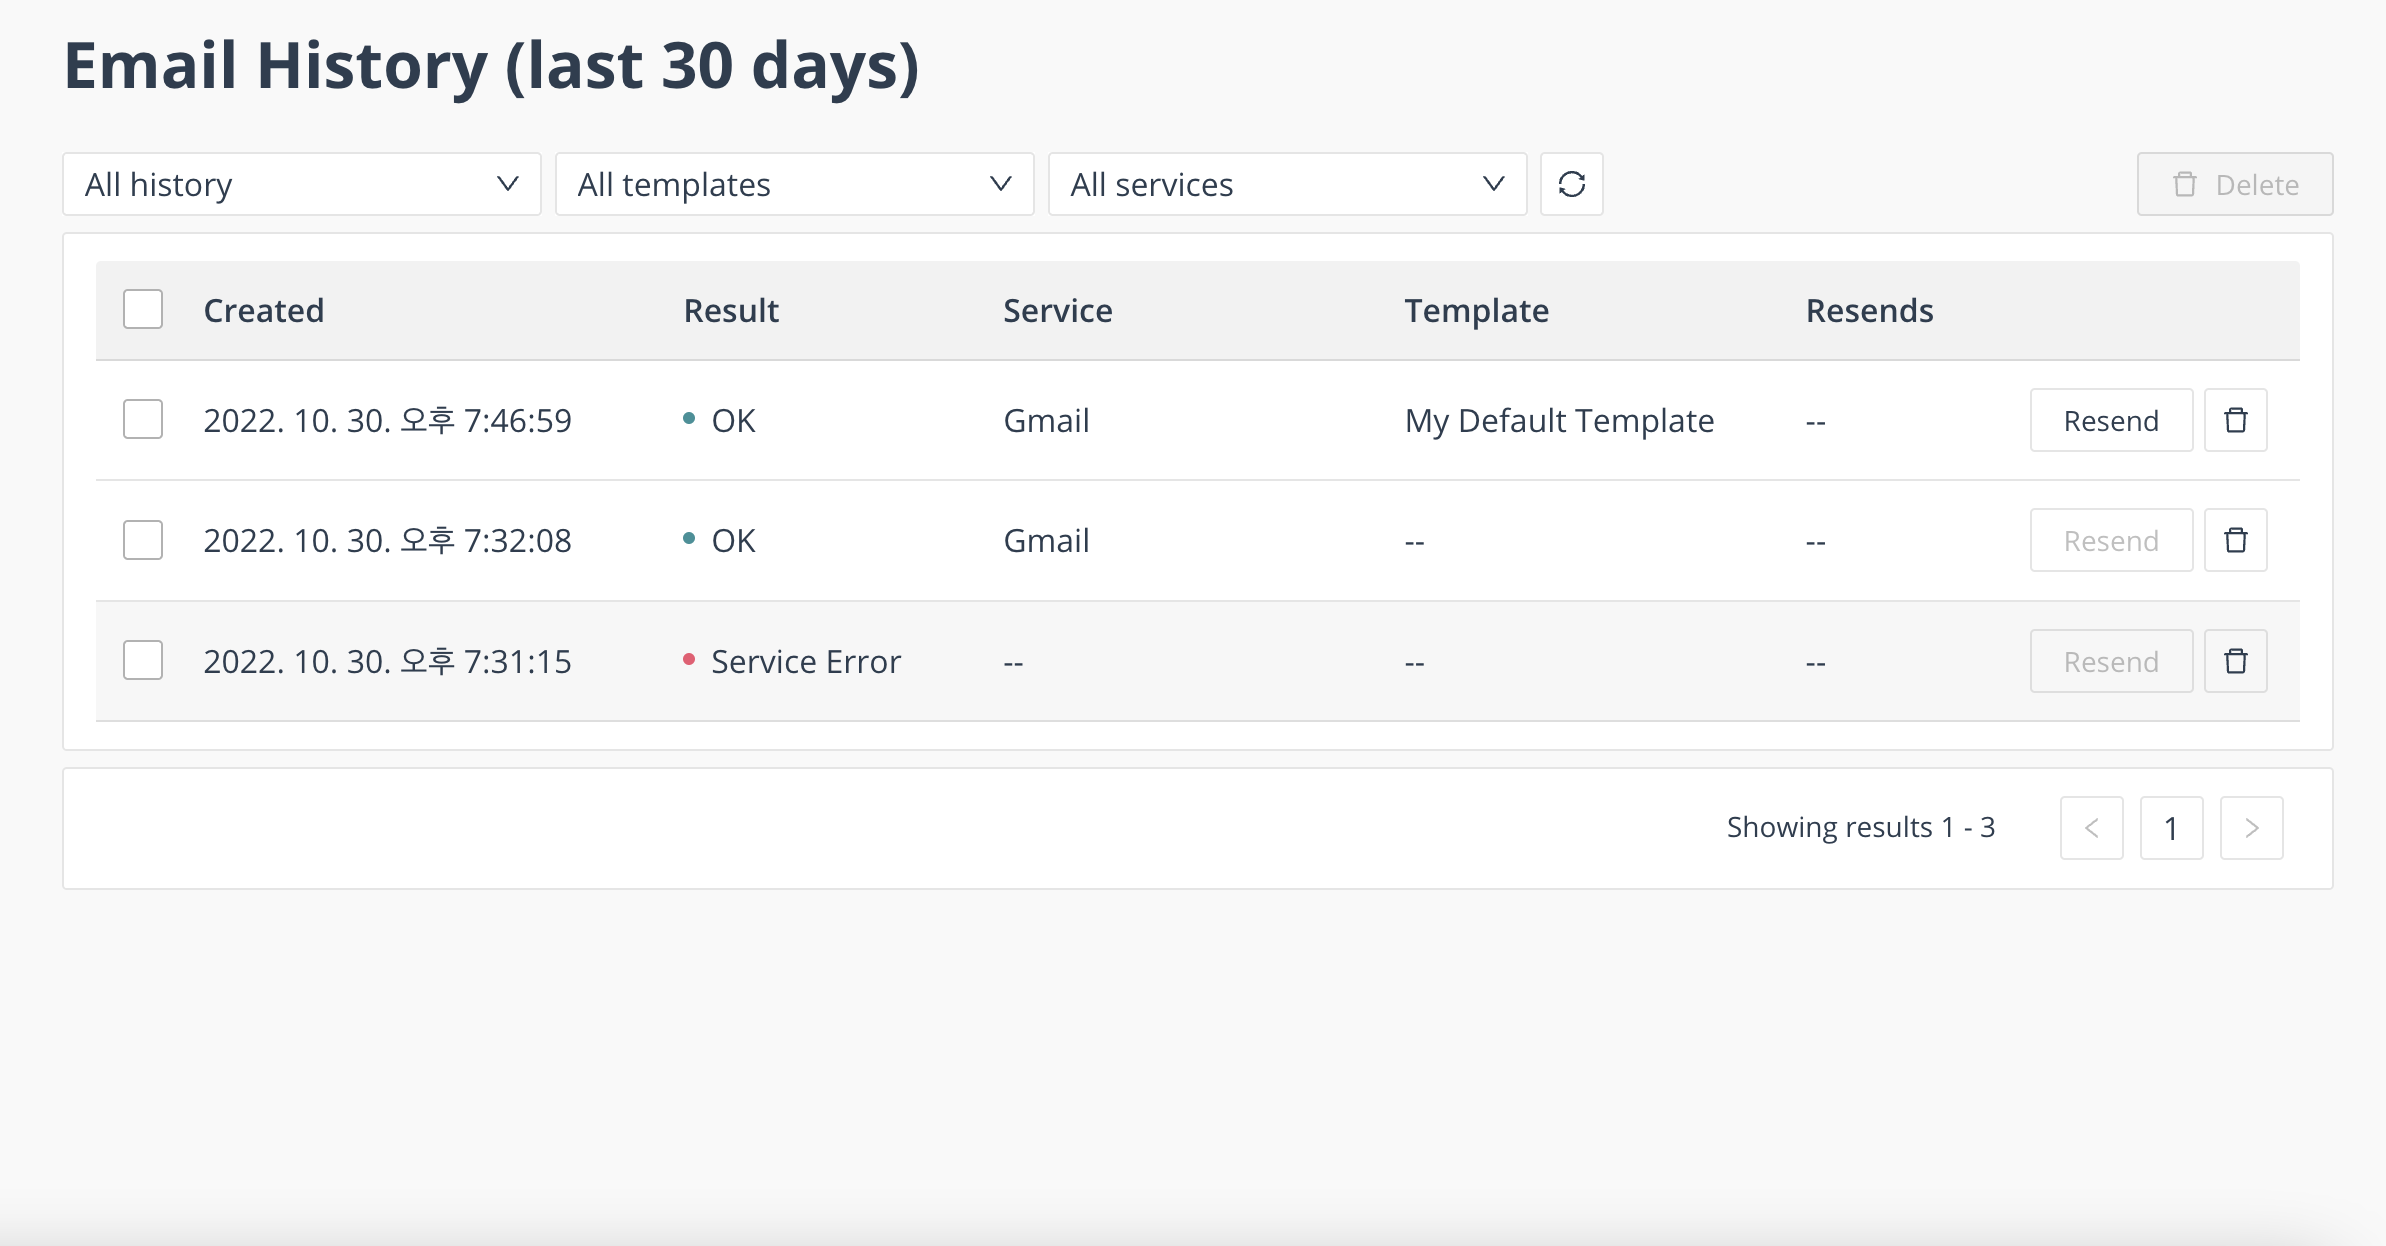
Task: Click the Delete button at top right
Action: pos(2234,184)
